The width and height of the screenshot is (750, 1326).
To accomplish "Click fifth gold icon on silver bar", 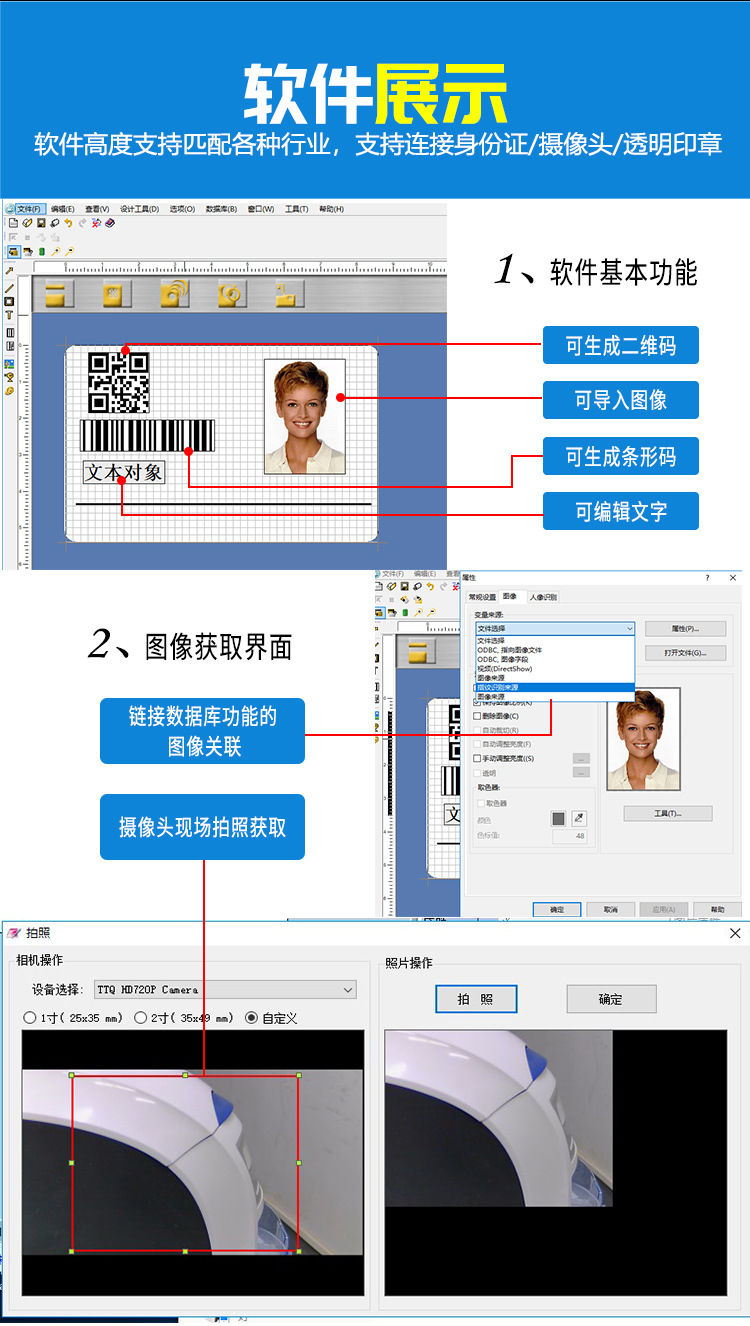I will pyautogui.click(x=290, y=292).
